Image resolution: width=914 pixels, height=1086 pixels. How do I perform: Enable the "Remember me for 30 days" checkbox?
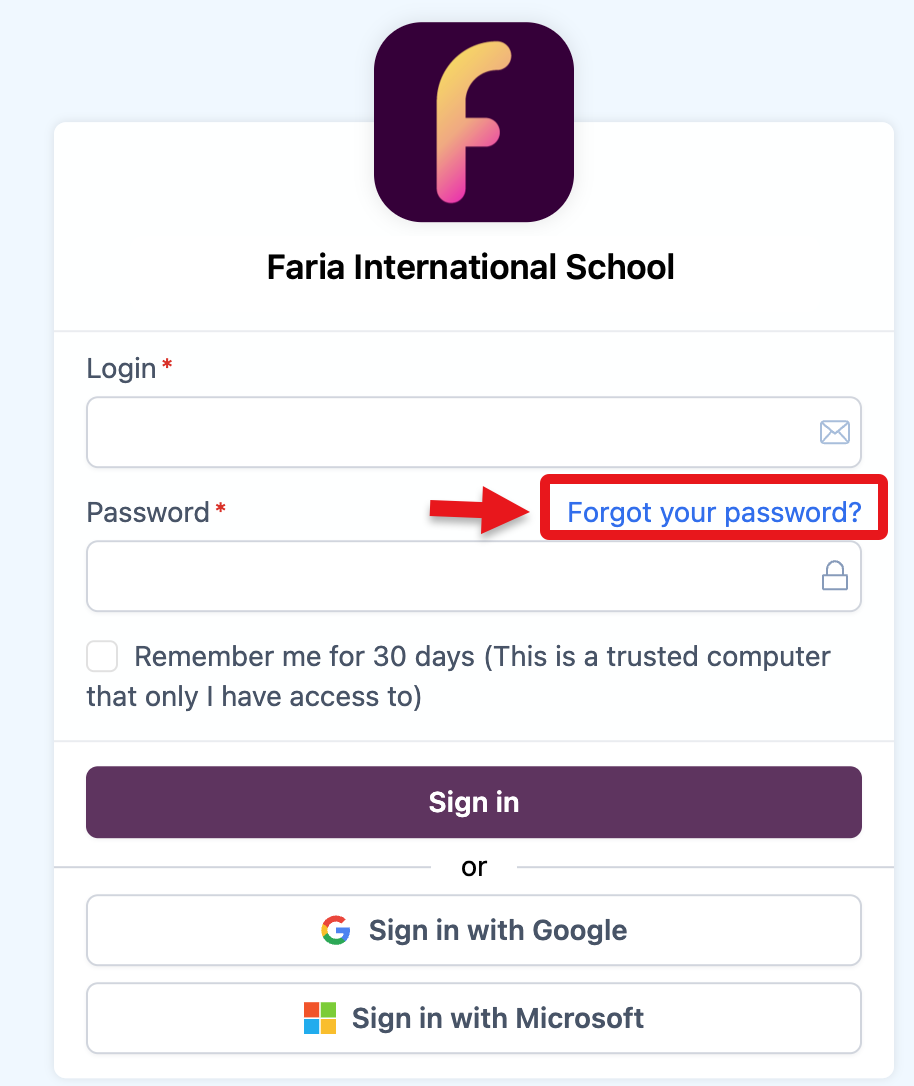click(102, 657)
